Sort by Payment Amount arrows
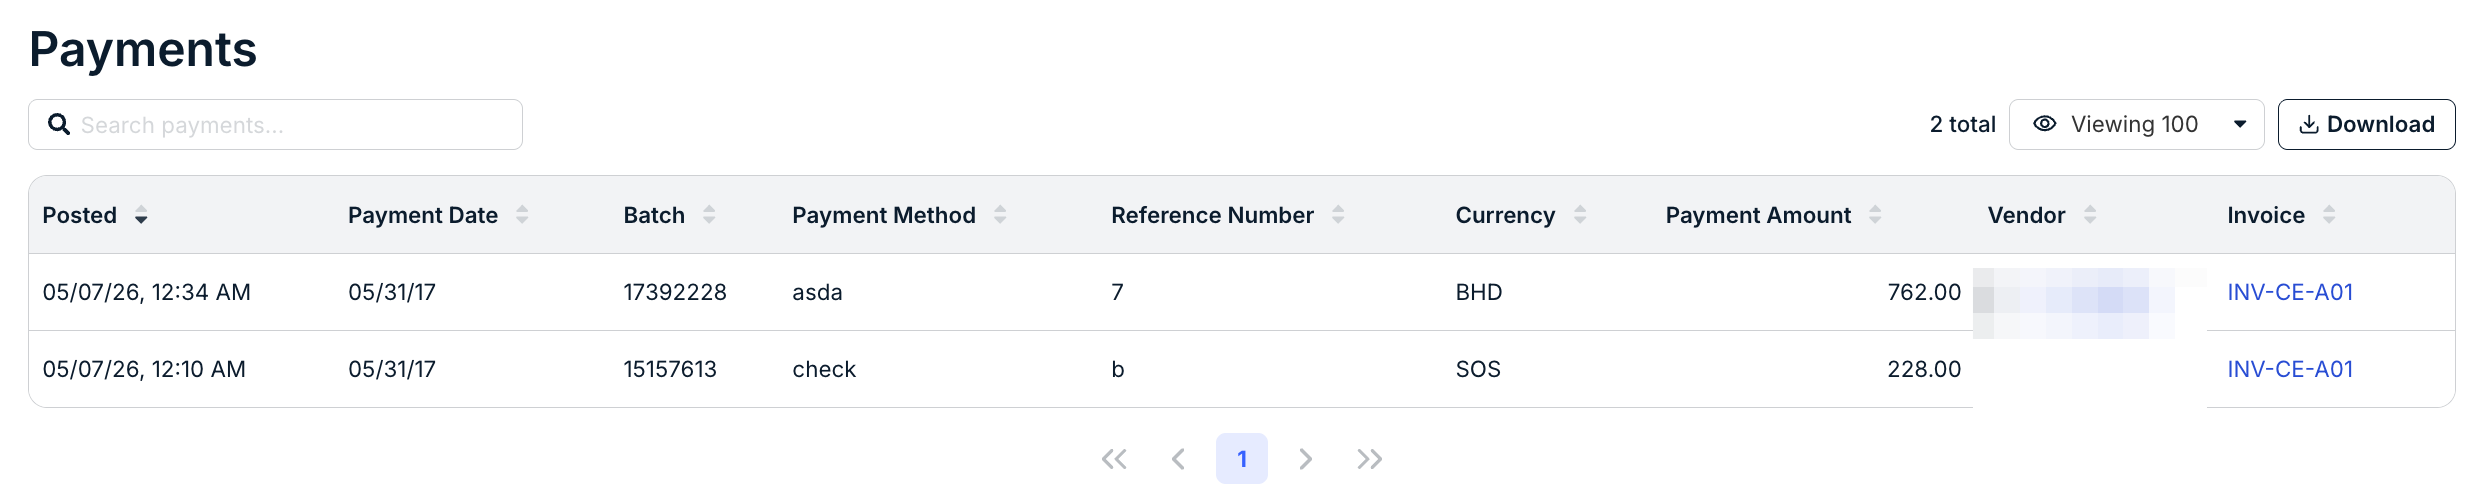The height and width of the screenshot is (496, 2486). [x=1875, y=215]
